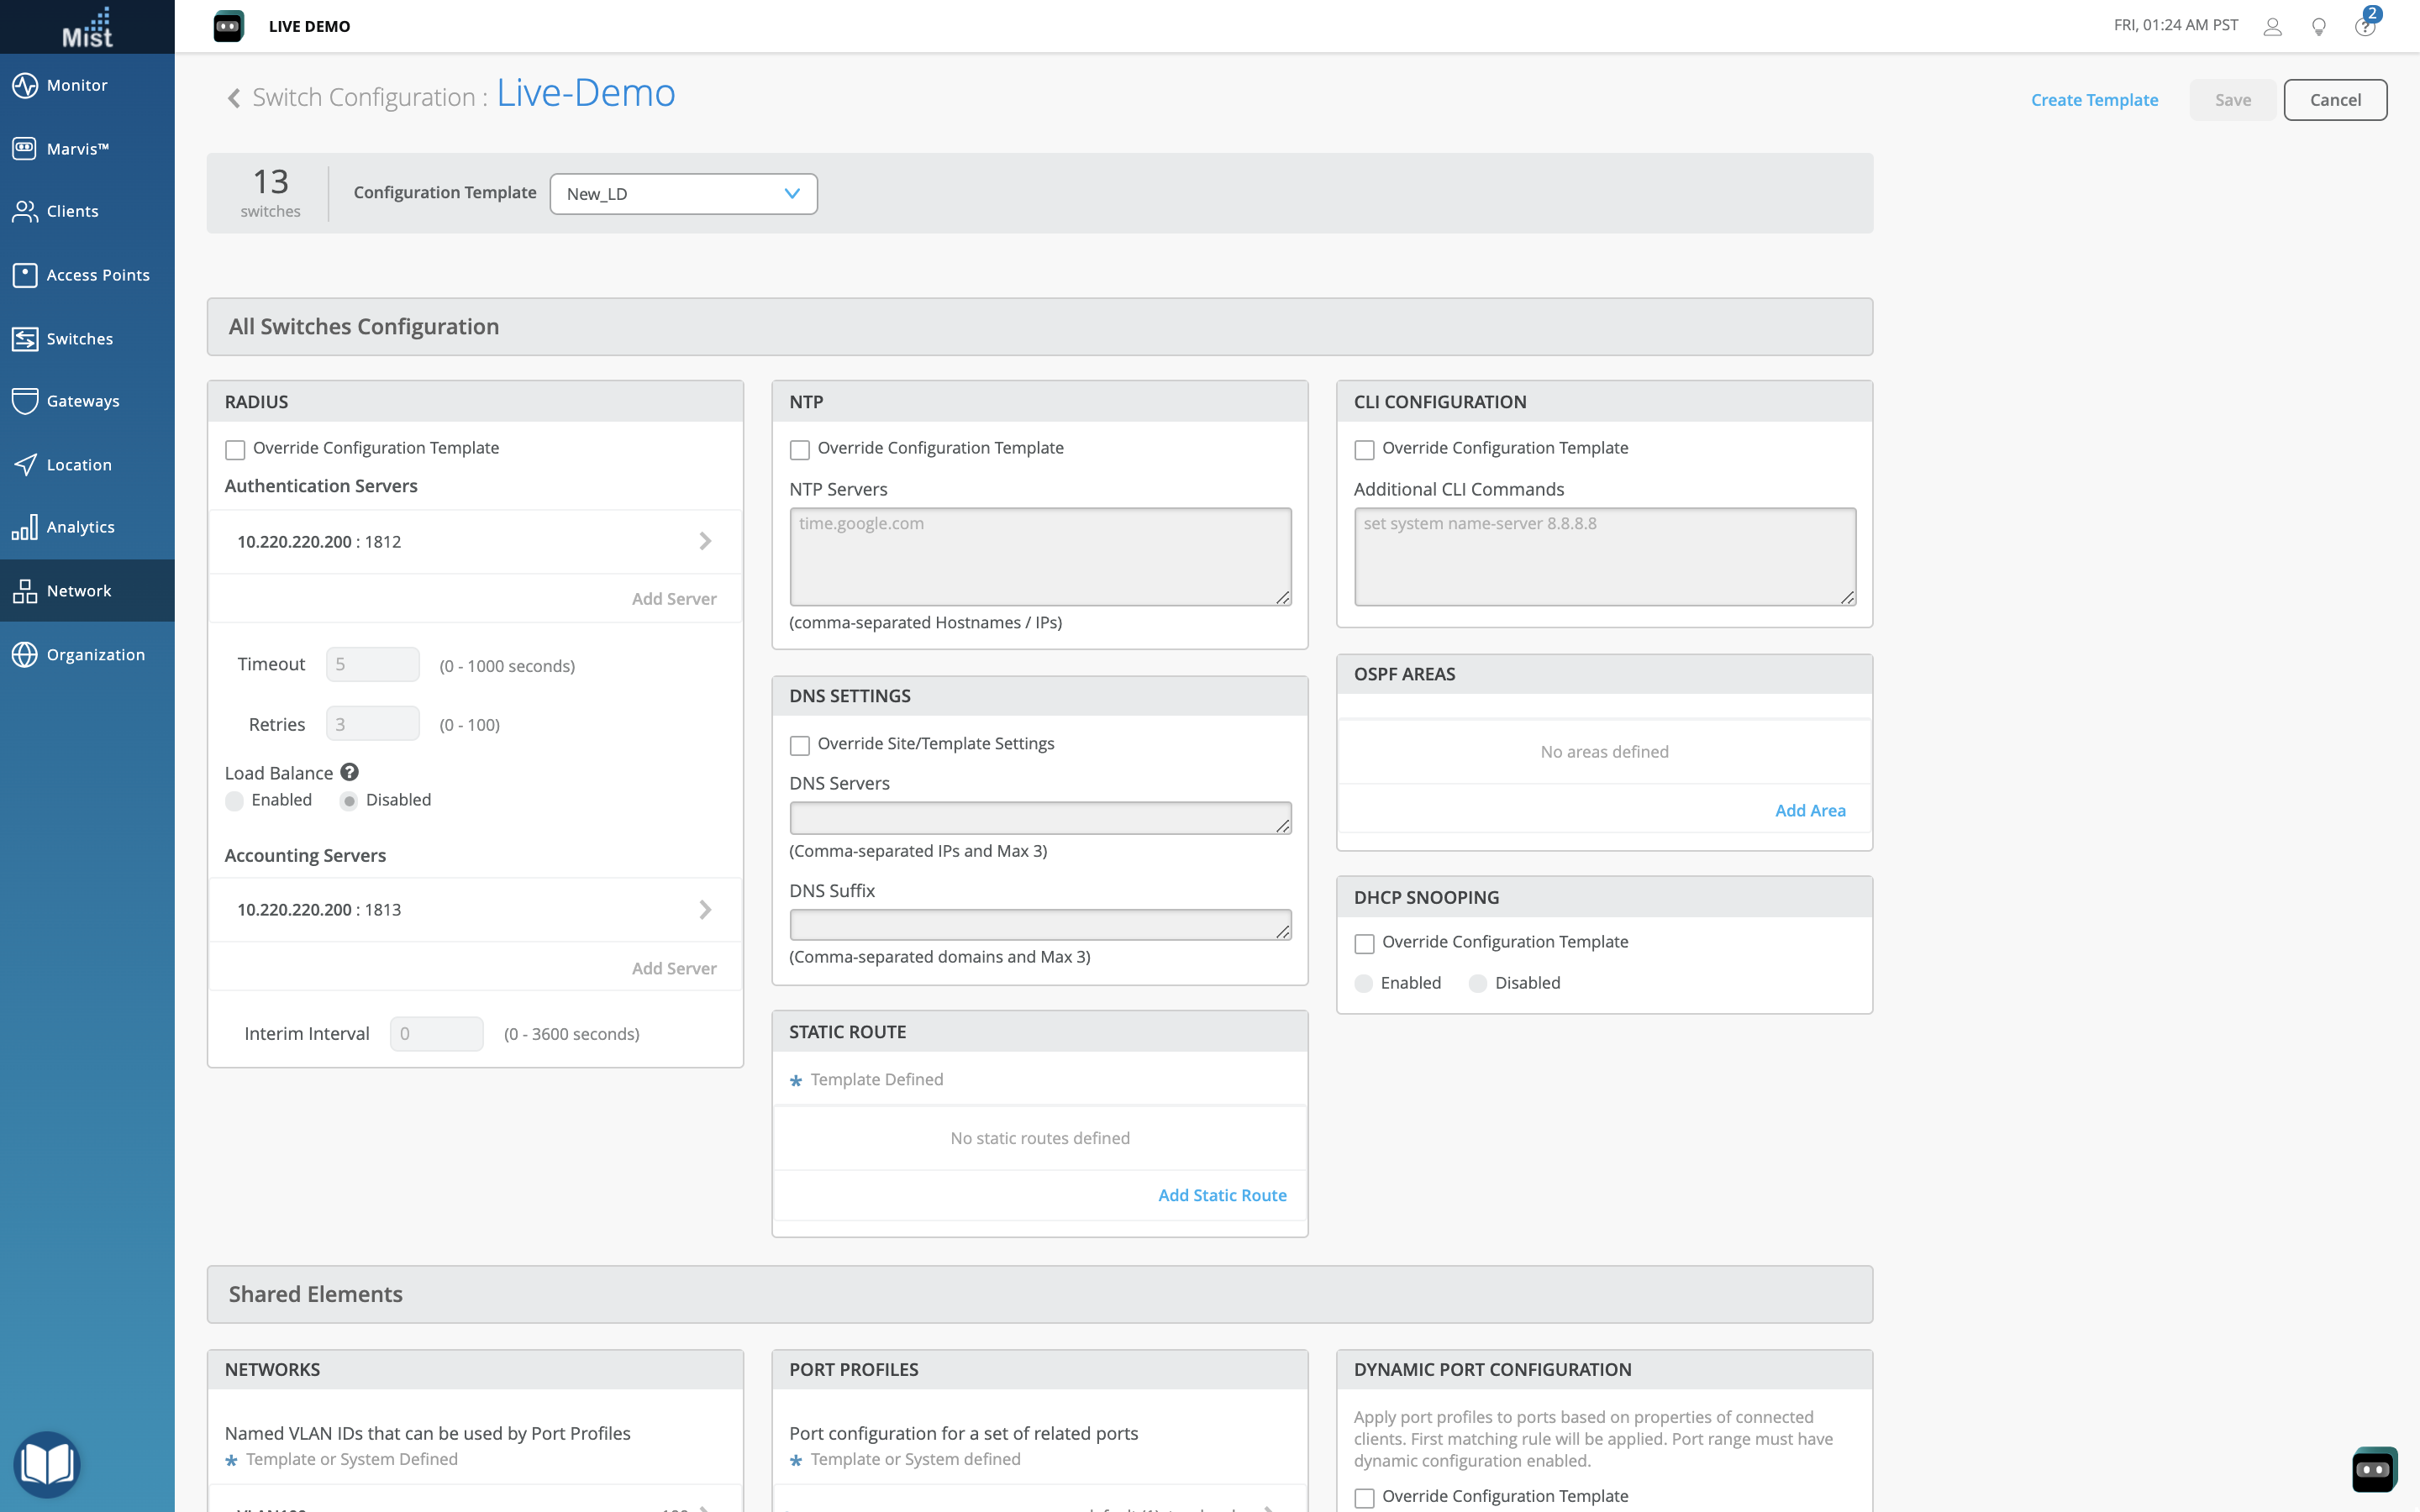Viewport: 2420px width, 1512px height.
Task: Go back using Switch Configuration arrow
Action: click(234, 98)
